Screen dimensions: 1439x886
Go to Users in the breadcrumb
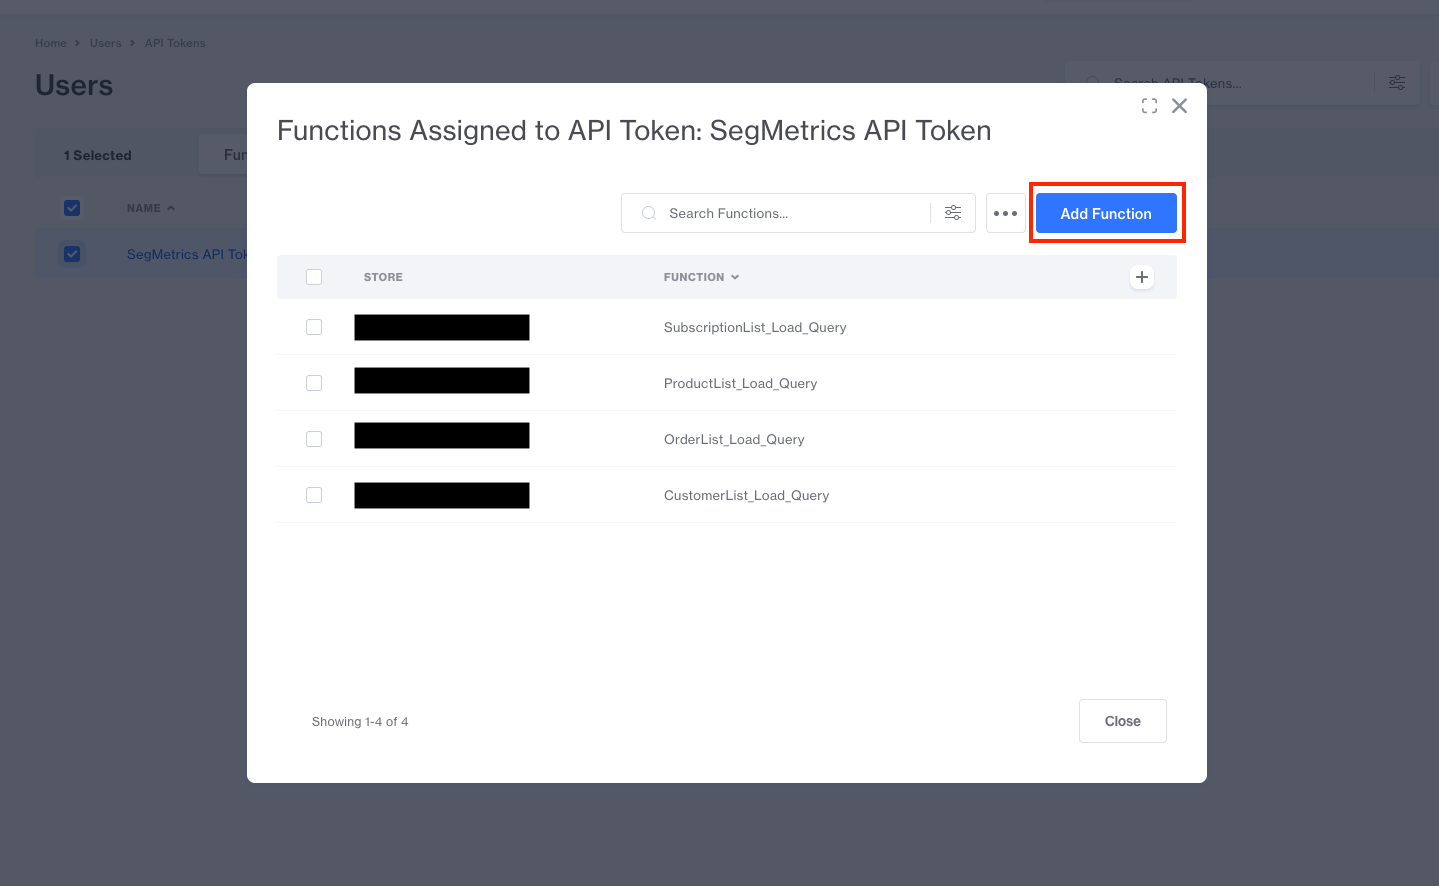pos(105,43)
